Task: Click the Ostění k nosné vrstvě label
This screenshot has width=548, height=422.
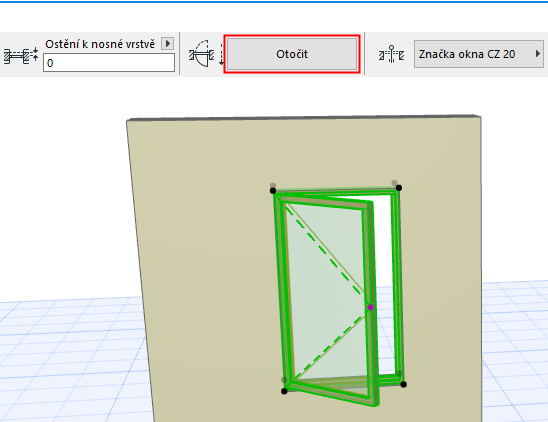Action: coord(100,44)
